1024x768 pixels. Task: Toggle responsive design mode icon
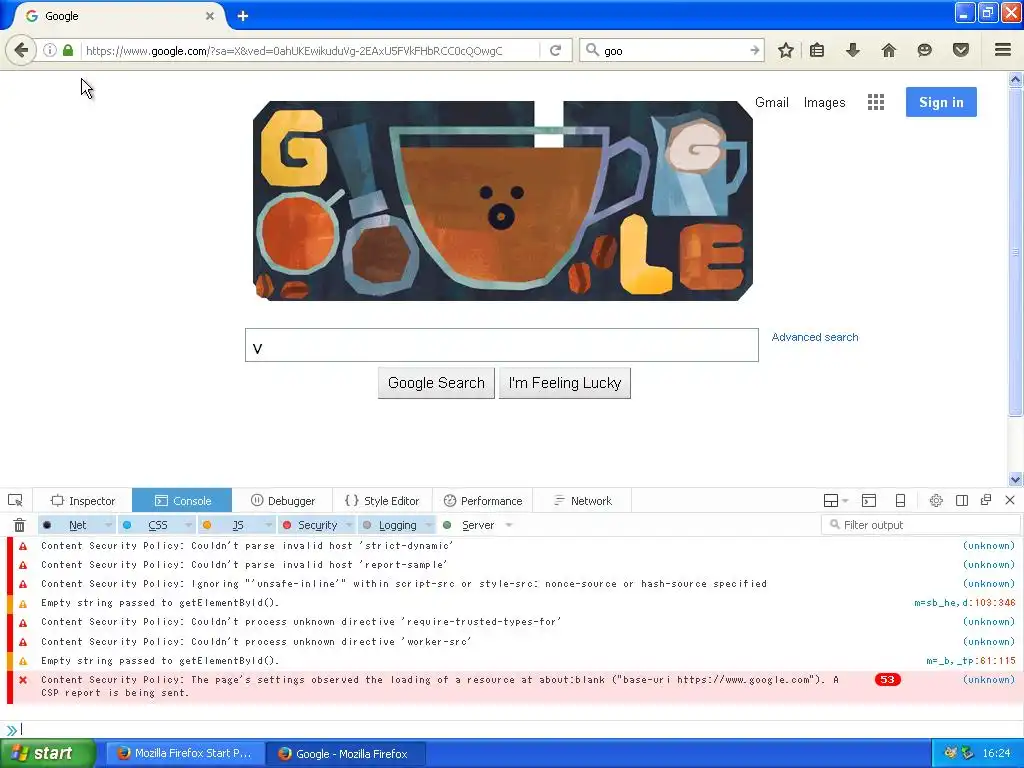[x=900, y=501]
